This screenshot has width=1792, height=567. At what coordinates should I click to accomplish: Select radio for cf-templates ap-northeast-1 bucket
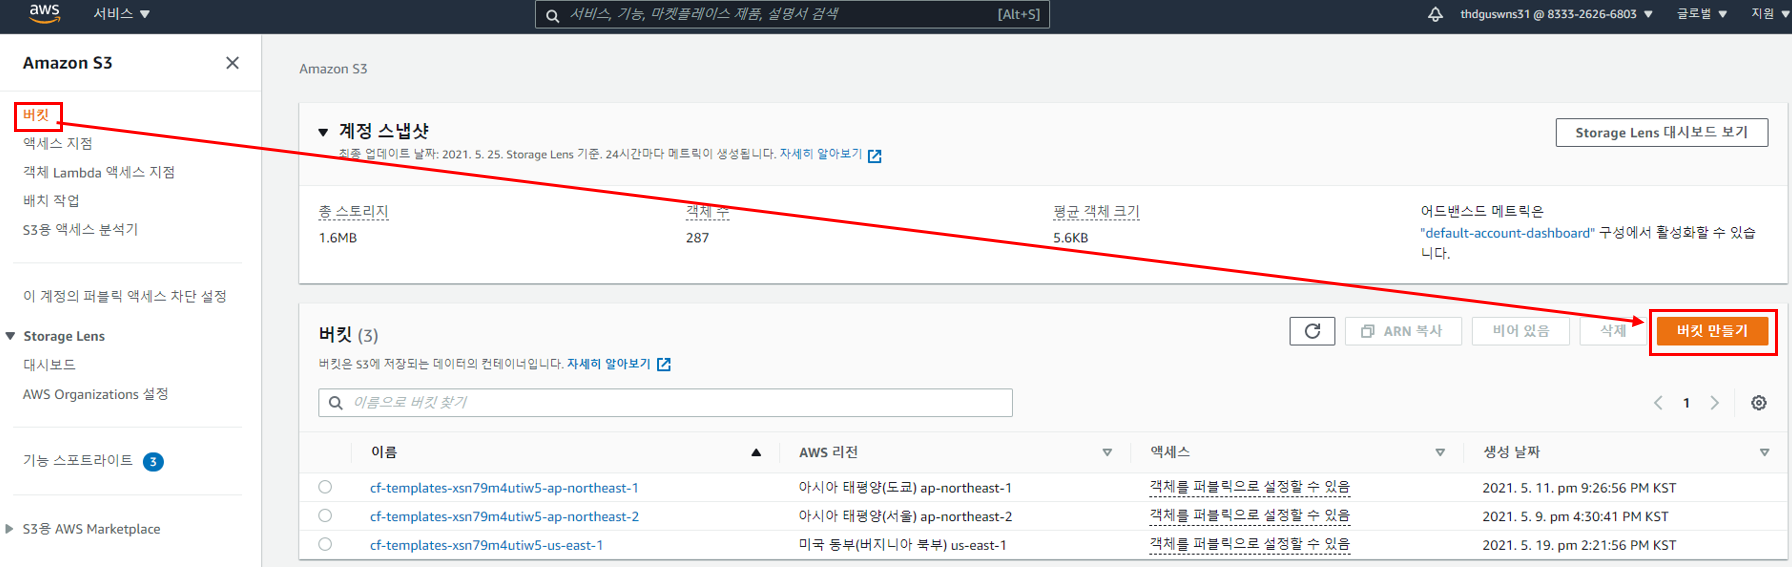325,487
